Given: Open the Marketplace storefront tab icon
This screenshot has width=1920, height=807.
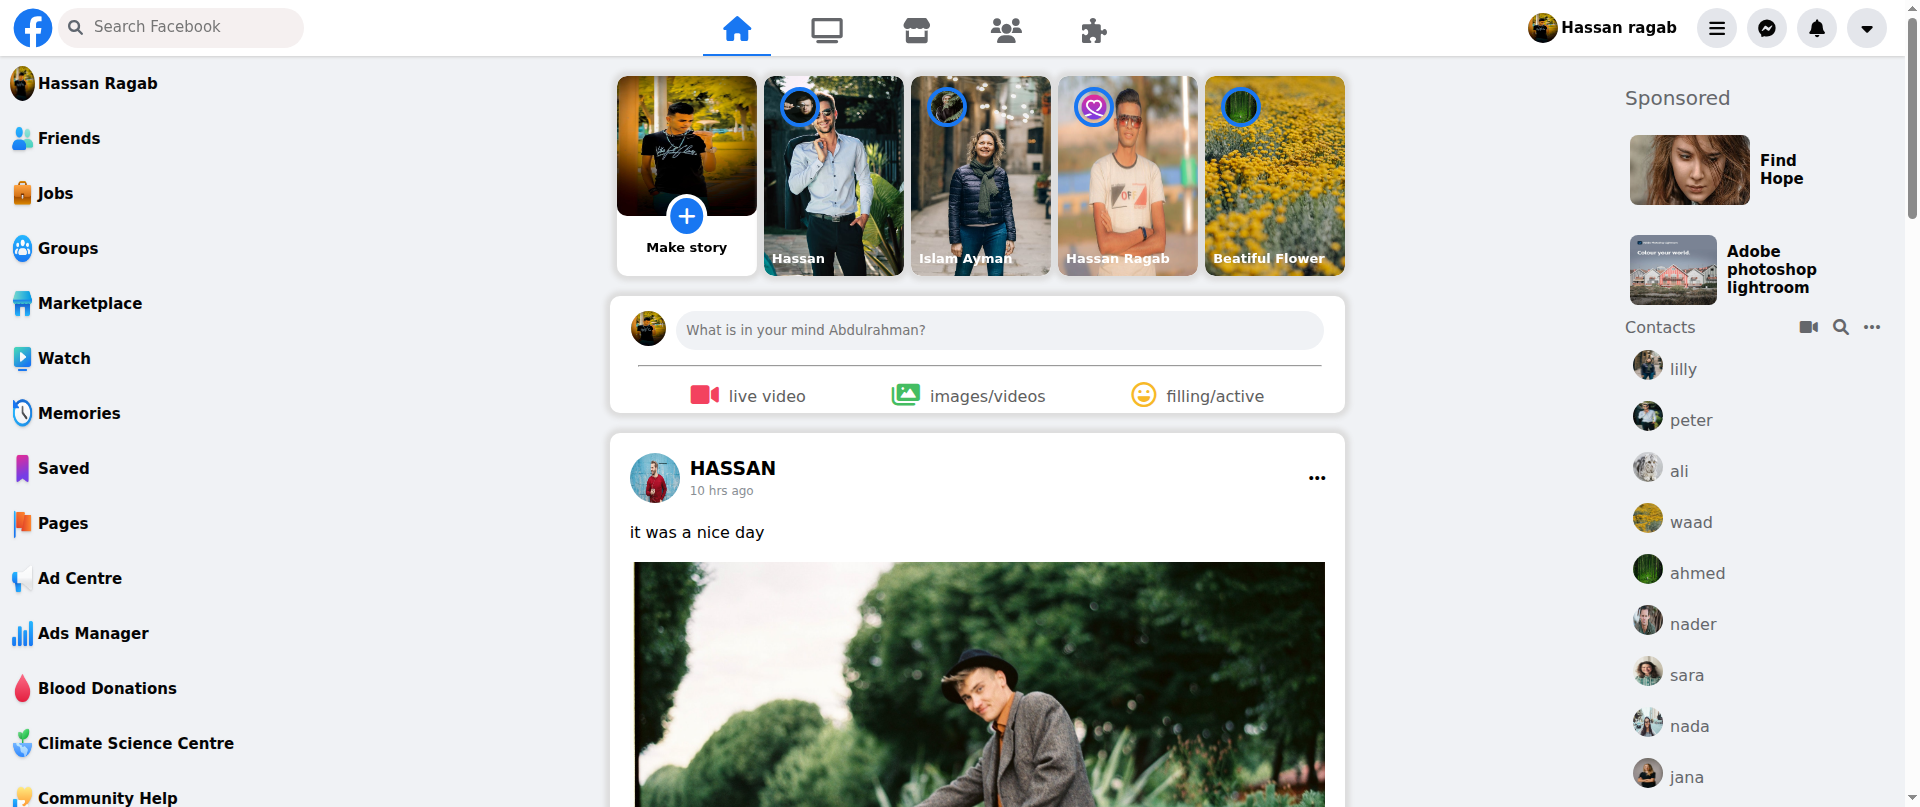Looking at the screenshot, I should (x=916, y=31).
